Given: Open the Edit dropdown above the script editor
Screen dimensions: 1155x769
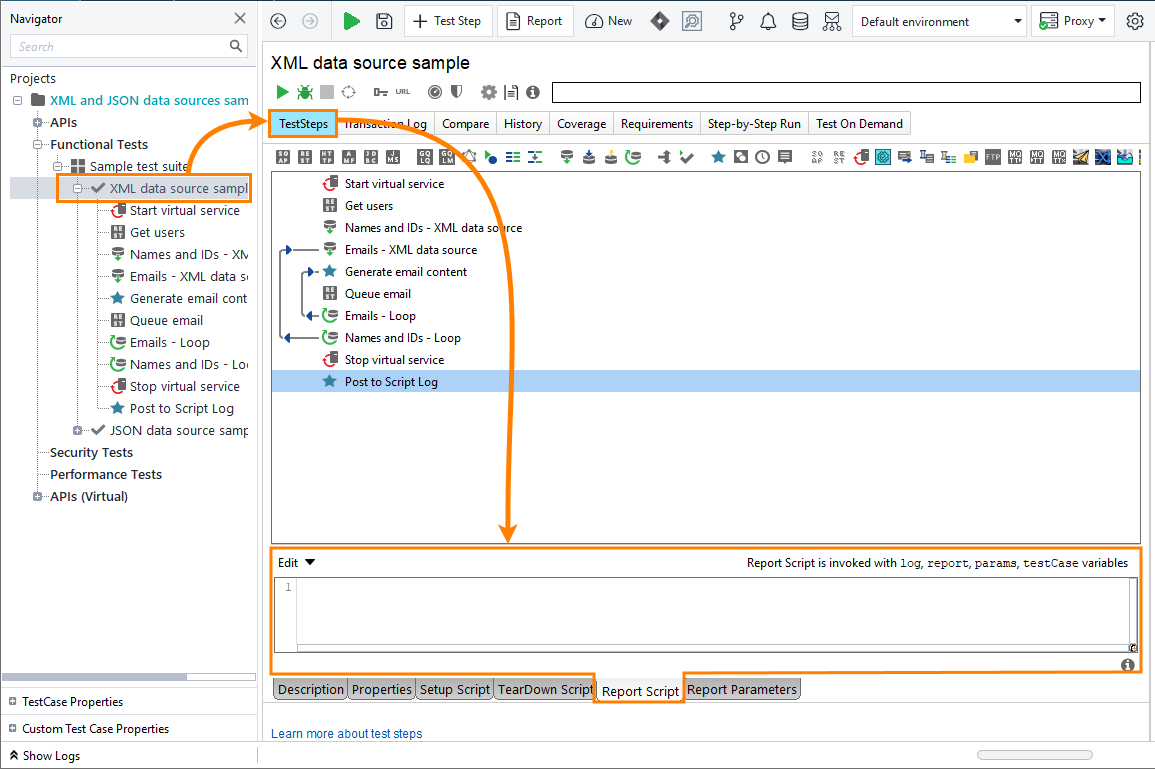Looking at the screenshot, I should 296,563.
